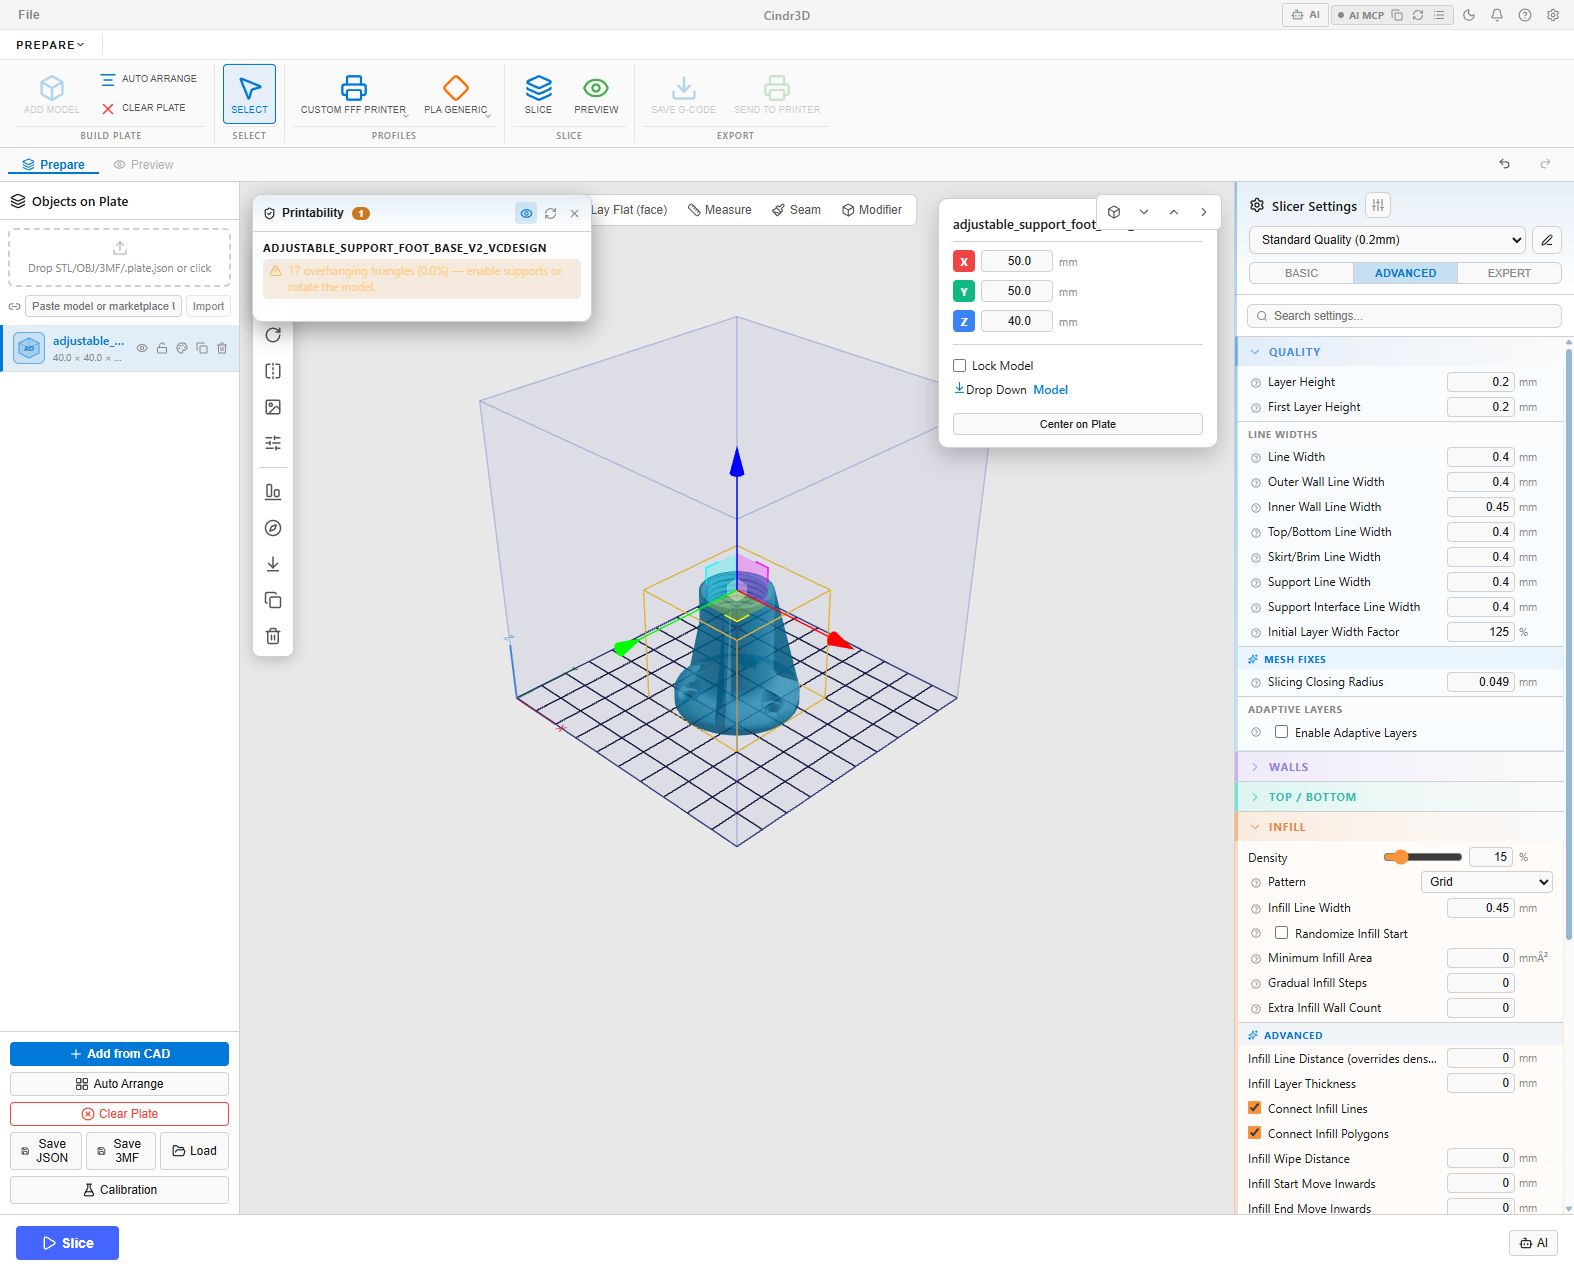Click the Search settings field
Viewport: 1574px width, 1270px height.
pos(1404,316)
